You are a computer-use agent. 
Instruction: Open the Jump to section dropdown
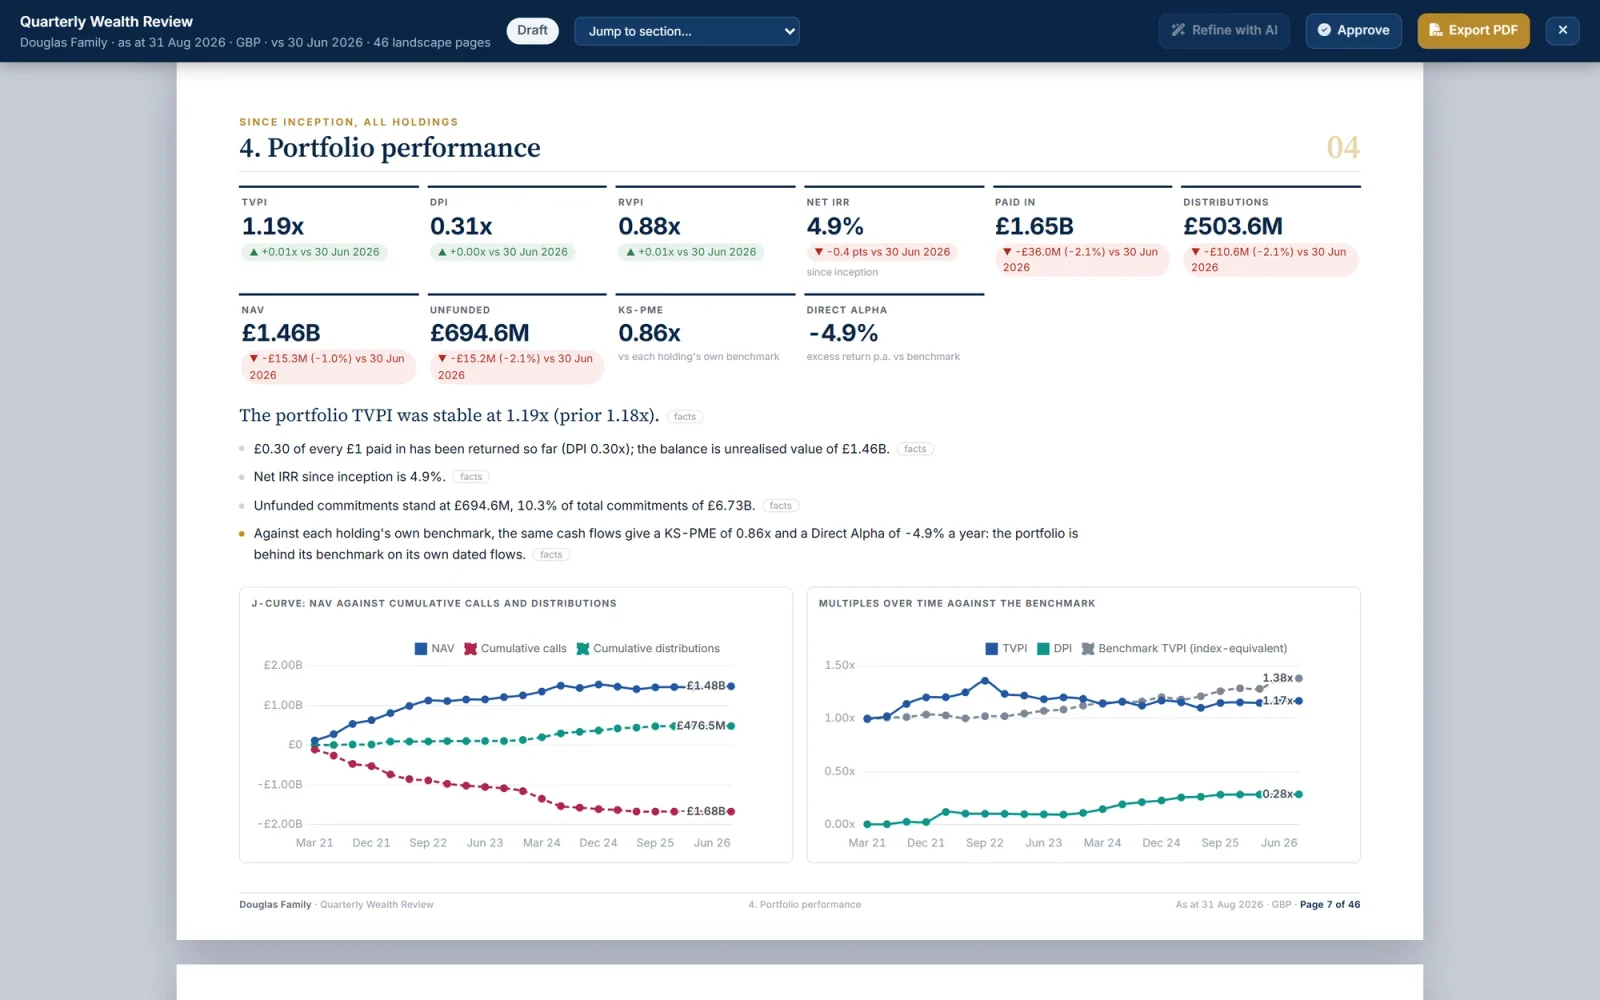click(686, 31)
